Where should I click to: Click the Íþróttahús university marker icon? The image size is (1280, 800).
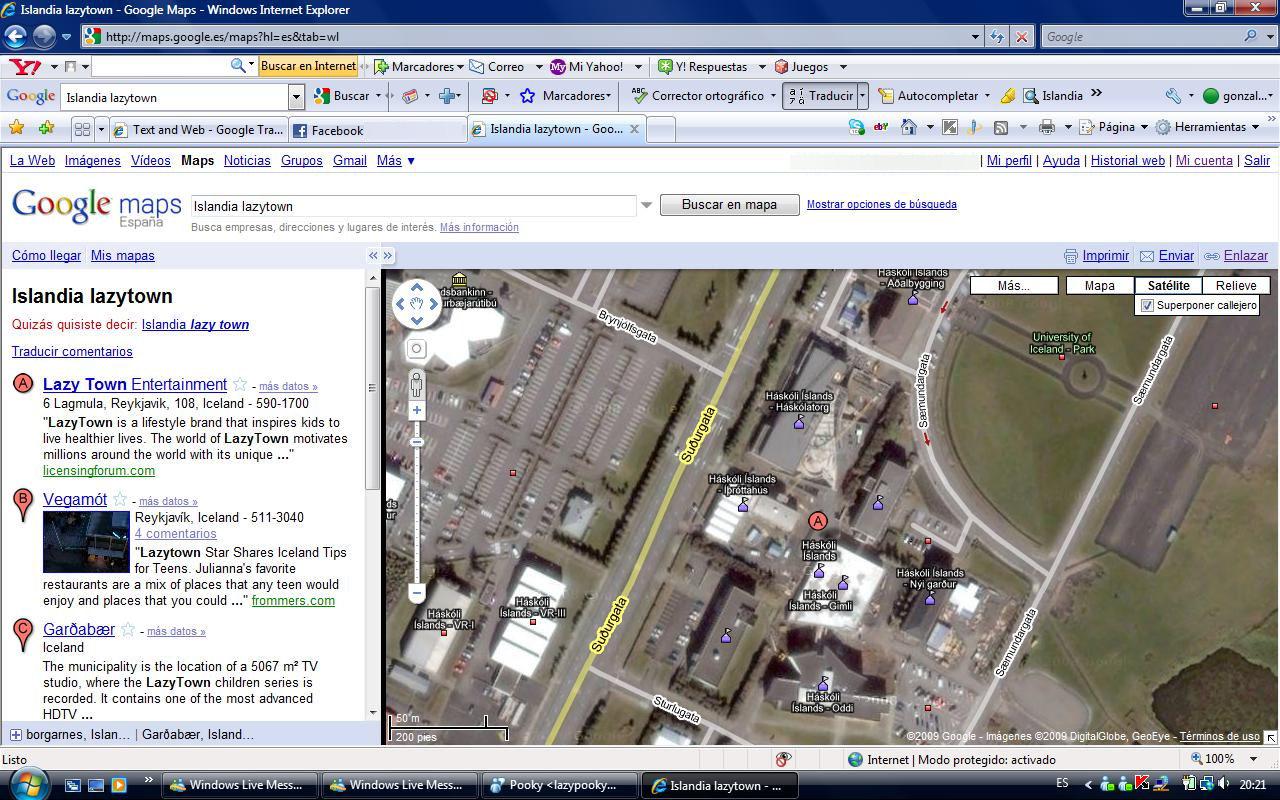[743, 506]
